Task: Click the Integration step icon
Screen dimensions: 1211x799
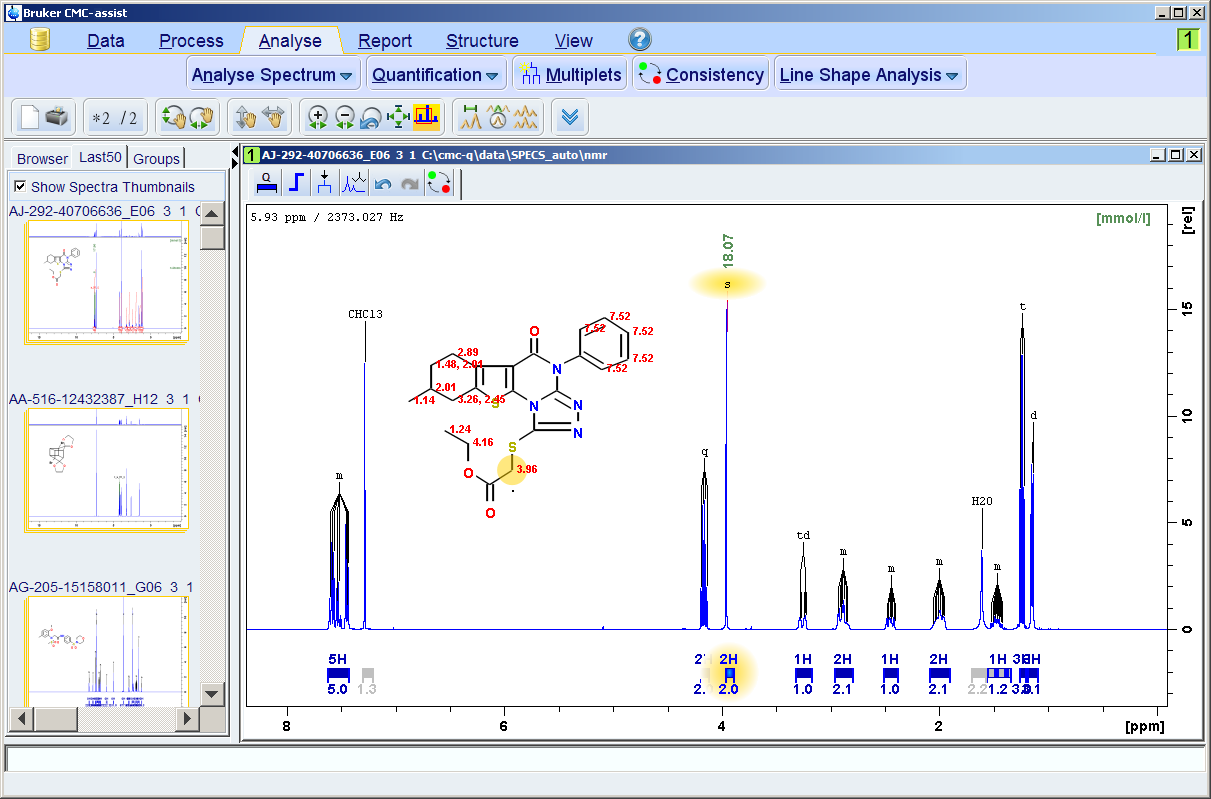Action: (295, 182)
